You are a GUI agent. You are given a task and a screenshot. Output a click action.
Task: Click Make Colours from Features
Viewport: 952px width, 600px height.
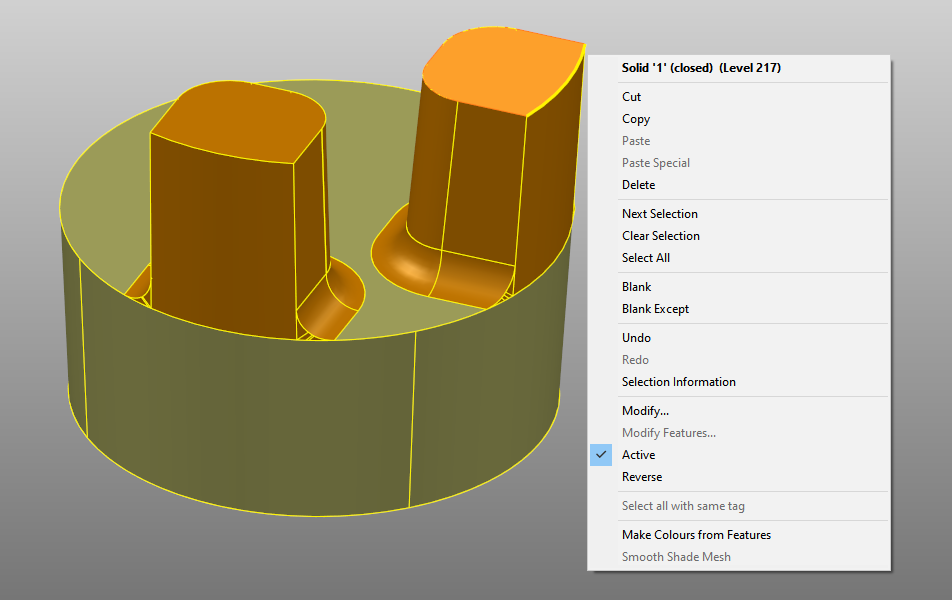[696, 534]
